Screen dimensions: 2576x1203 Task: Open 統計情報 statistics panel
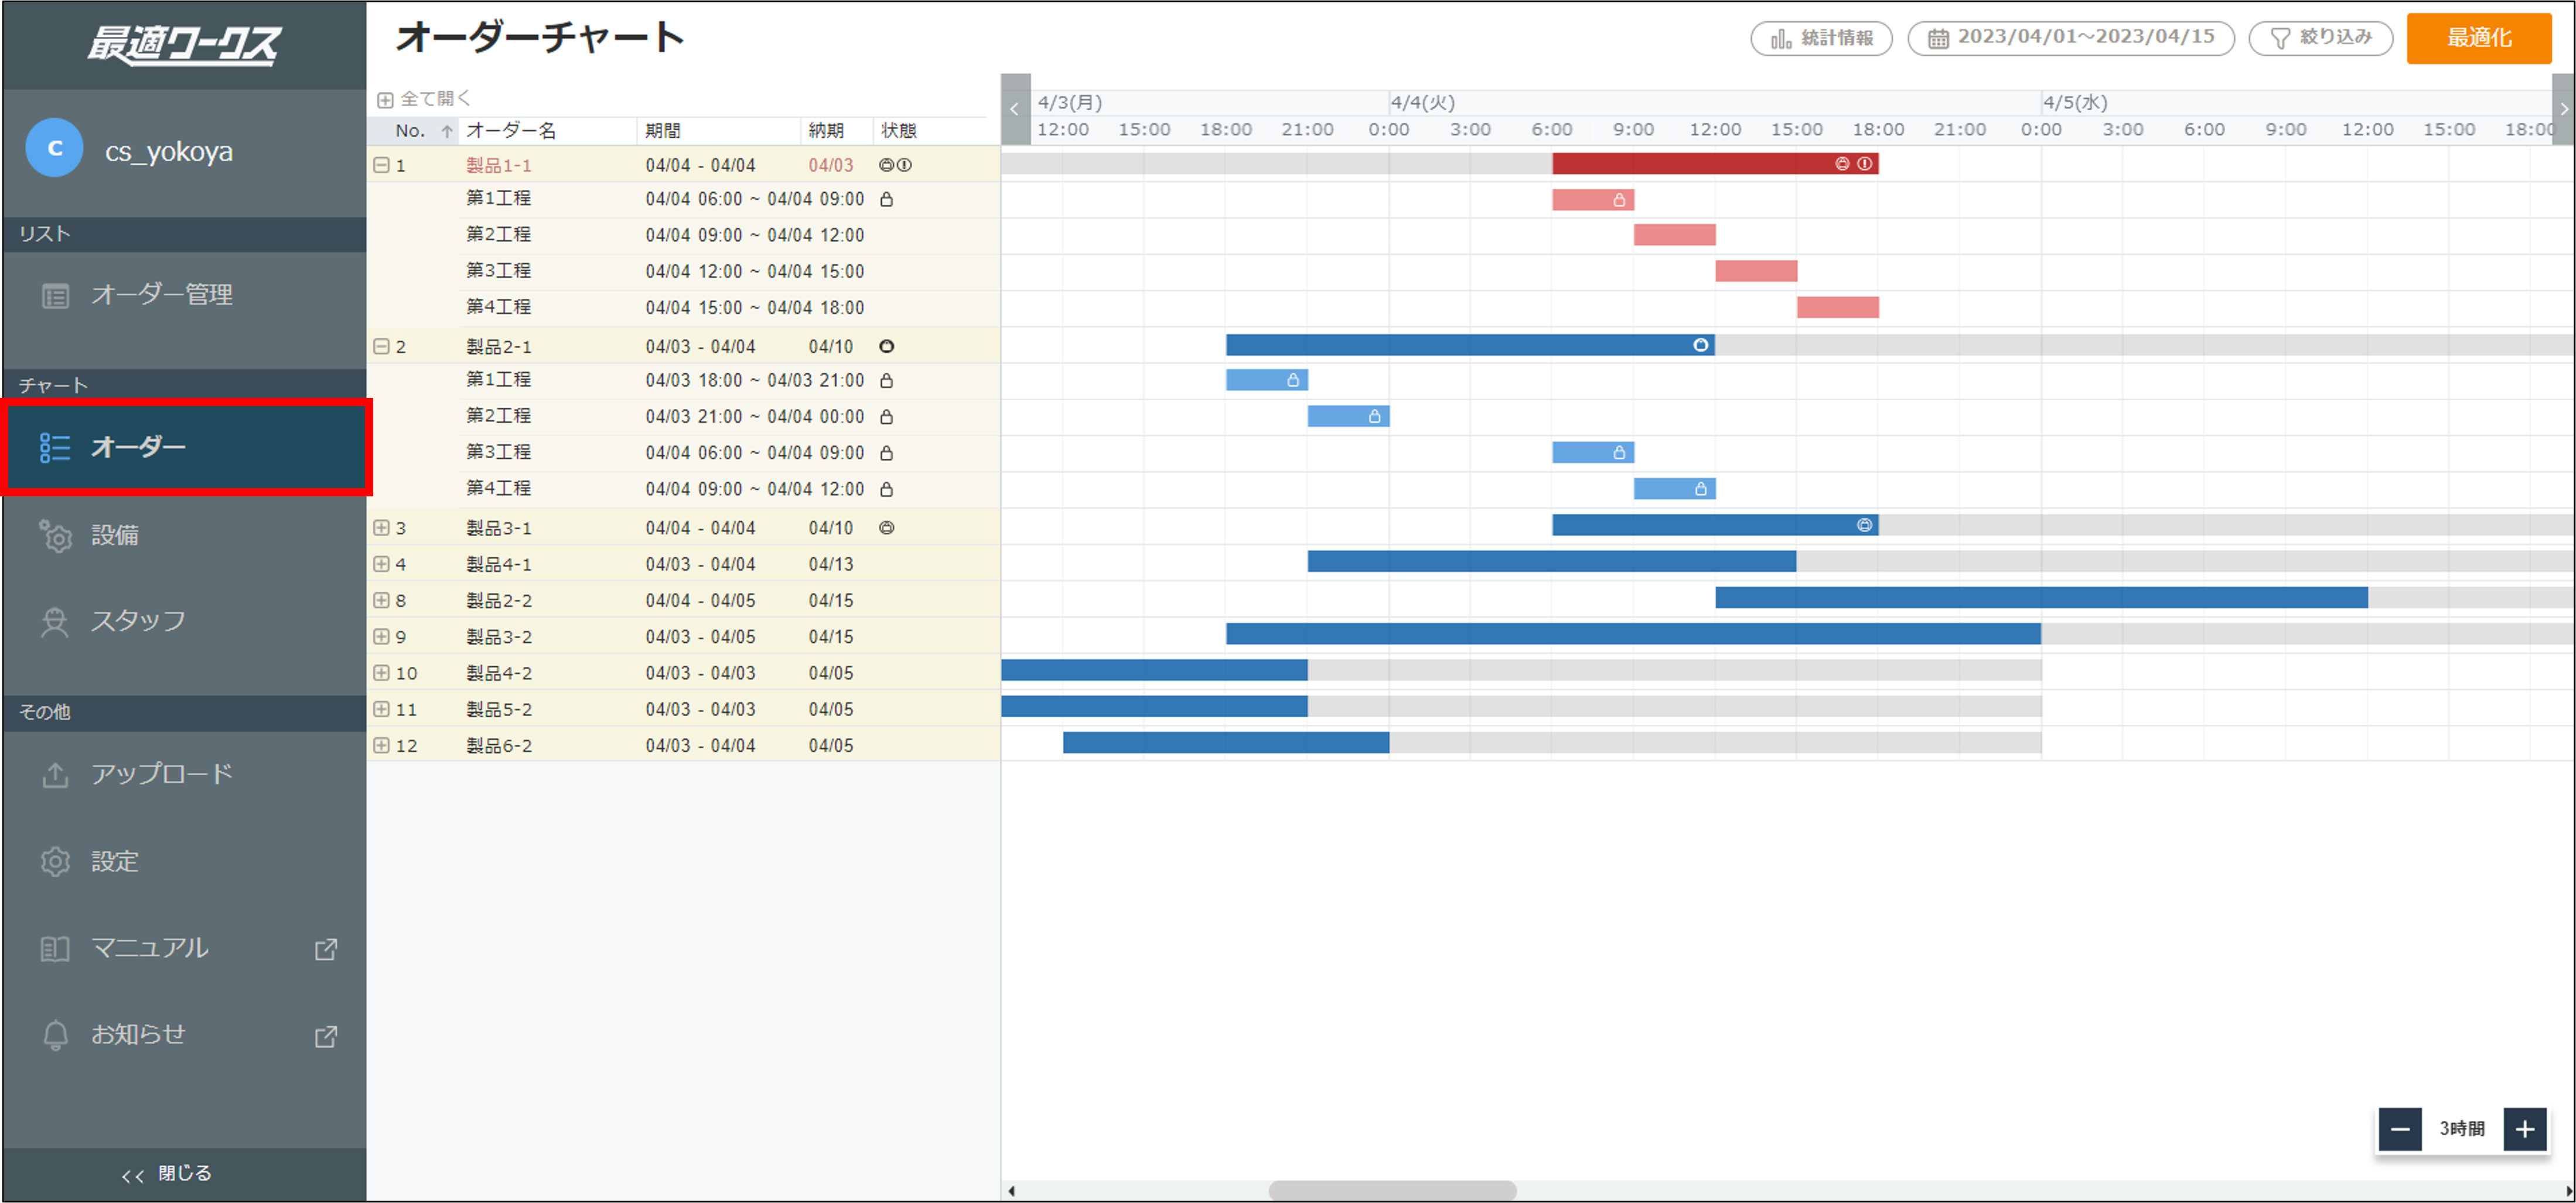pos(1821,38)
